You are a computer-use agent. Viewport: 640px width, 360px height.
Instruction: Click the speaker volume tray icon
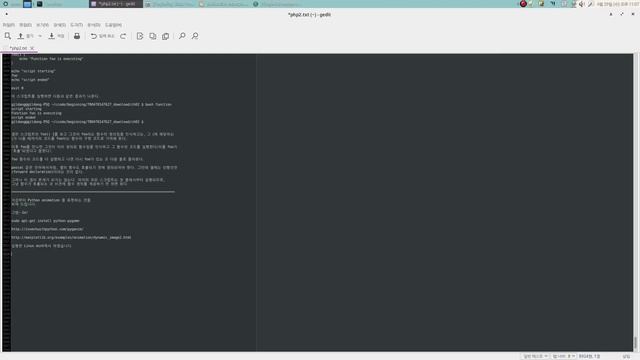pos(581,4)
